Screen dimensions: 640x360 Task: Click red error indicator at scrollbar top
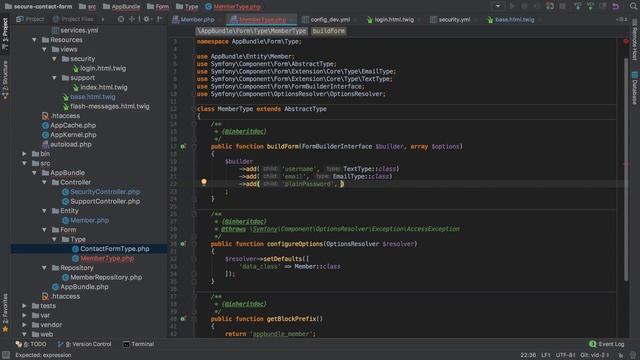tap(626, 41)
